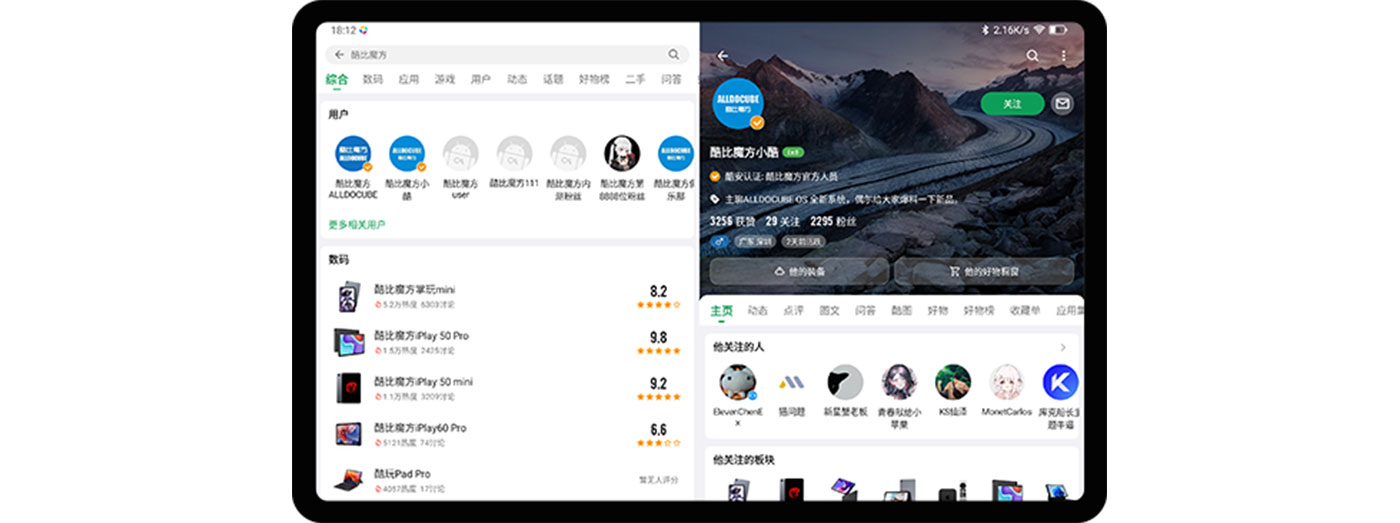Send a message via the envelope icon

[1062, 103]
